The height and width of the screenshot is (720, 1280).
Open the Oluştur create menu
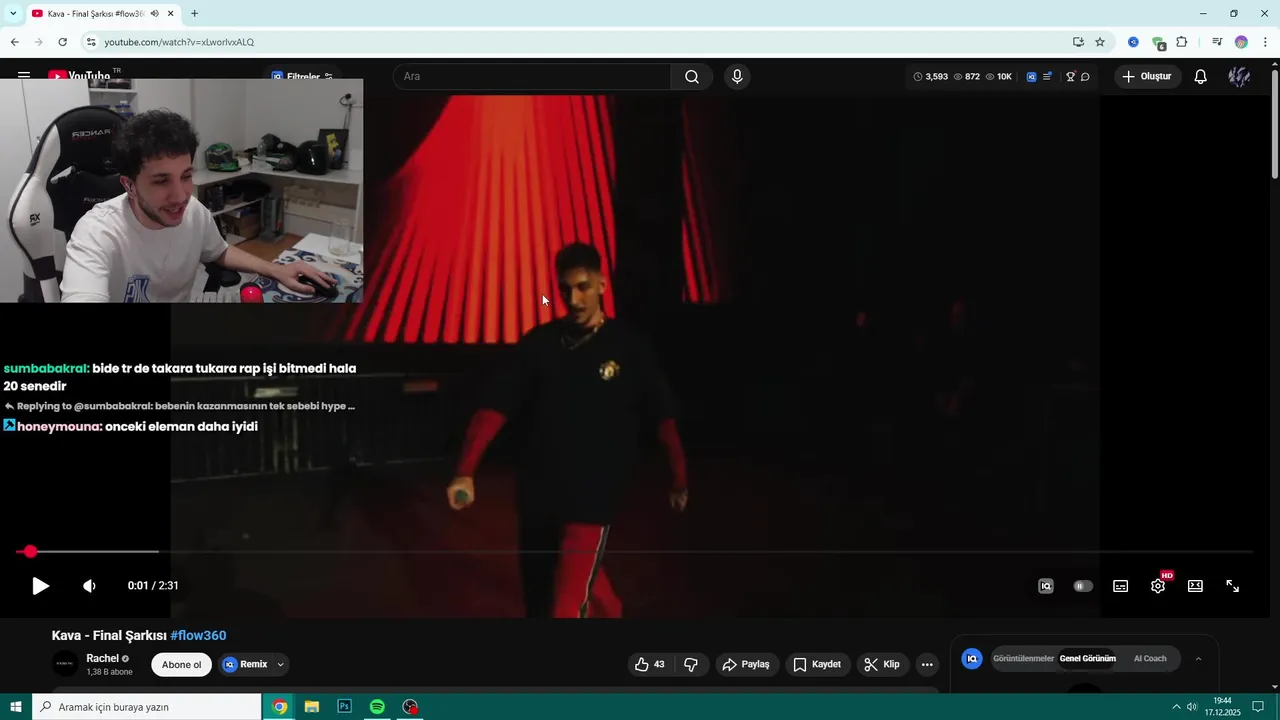coord(1147,77)
